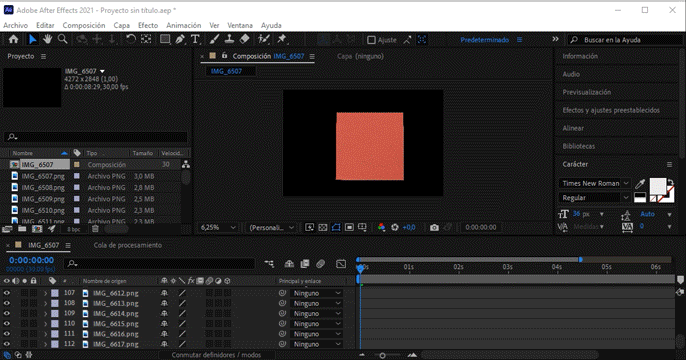
Task: Click the Home icon in toolbar
Action: pyautogui.click(x=13, y=39)
